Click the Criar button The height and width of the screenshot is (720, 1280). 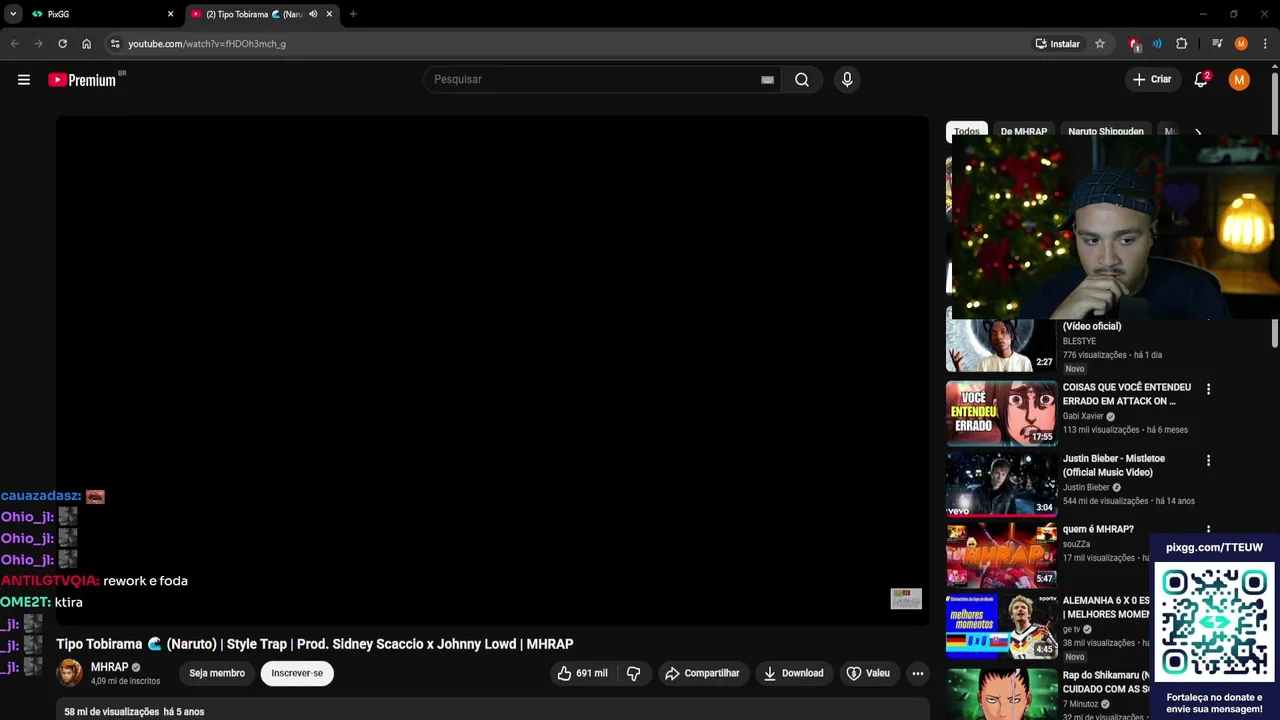(x=1152, y=80)
